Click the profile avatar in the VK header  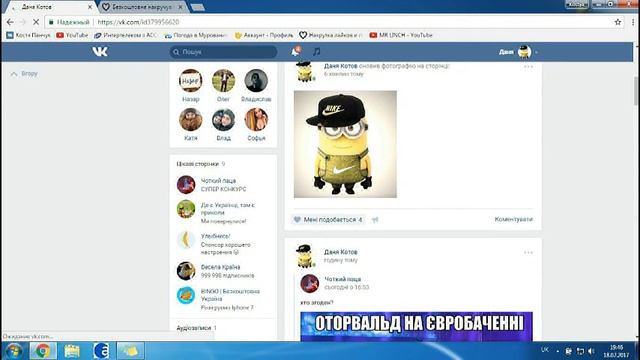(524, 52)
